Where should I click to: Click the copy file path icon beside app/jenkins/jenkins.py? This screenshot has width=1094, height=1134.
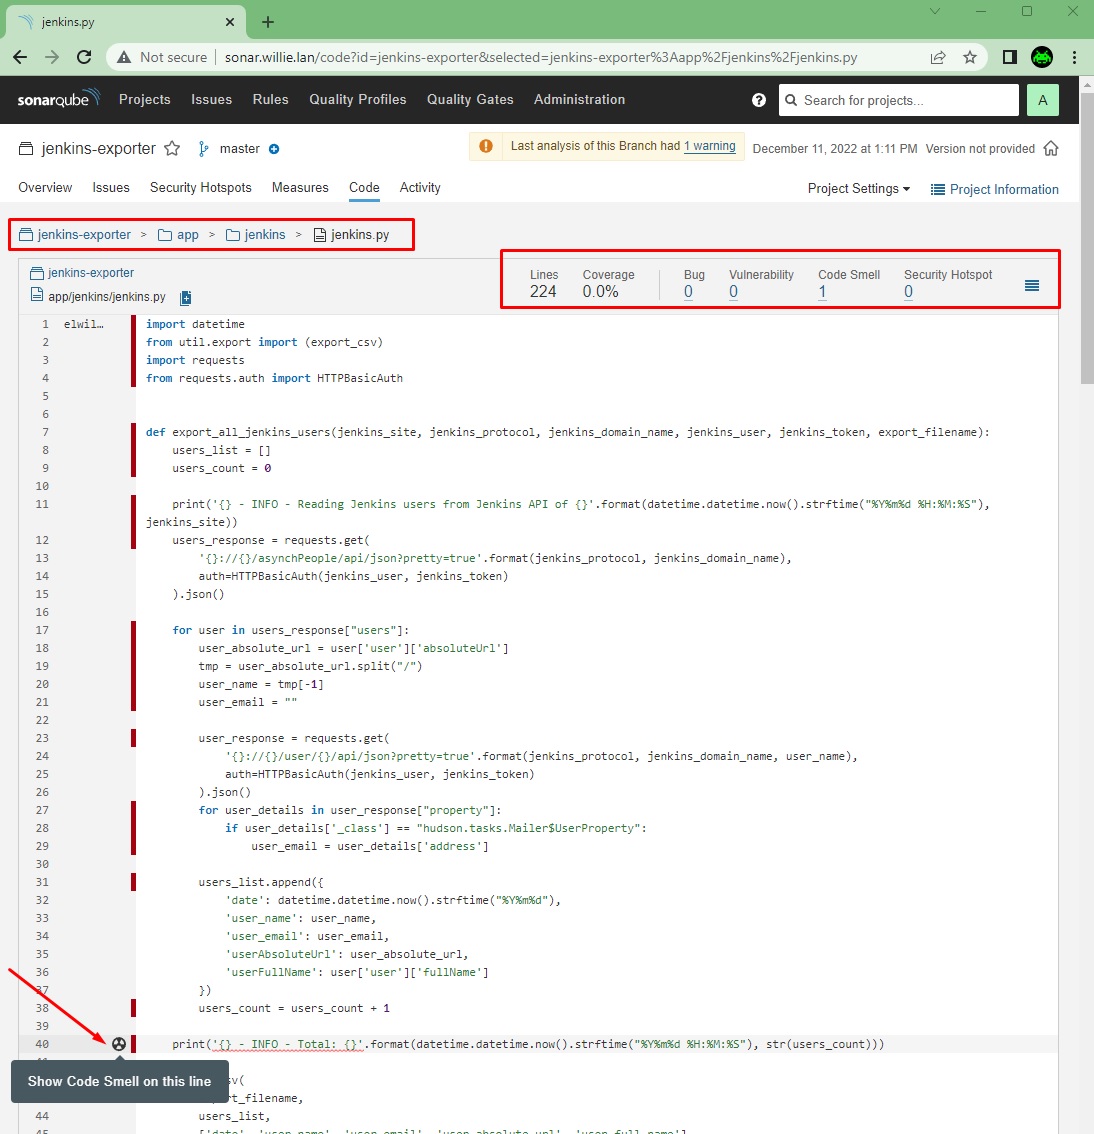pos(184,297)
